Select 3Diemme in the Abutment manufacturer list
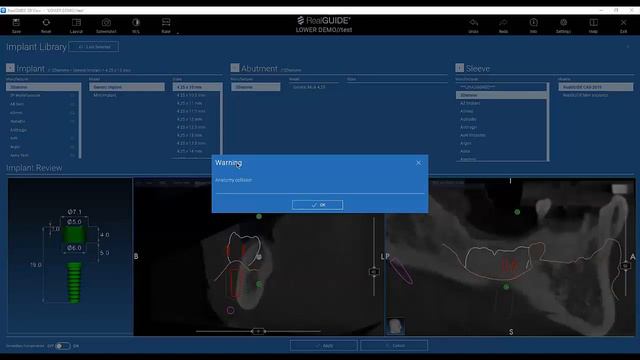 point(256,87)
